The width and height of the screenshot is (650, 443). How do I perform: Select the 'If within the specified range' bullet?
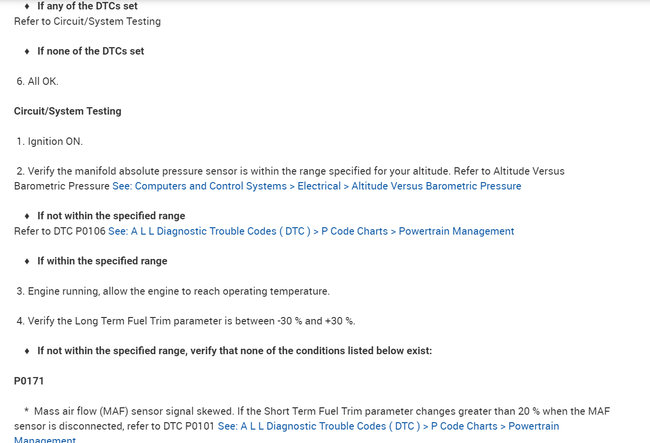(102, 261)
